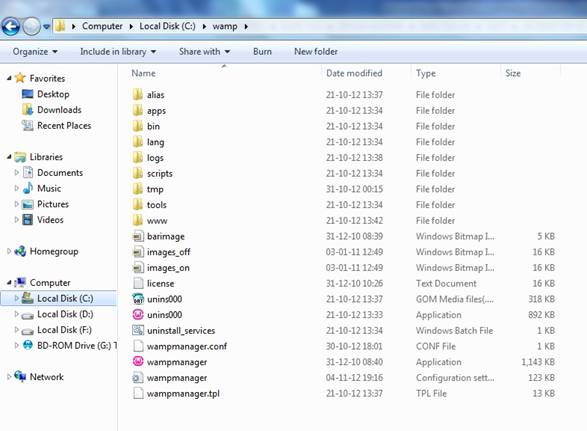Select the 'logs' folder name
Image resolution: width=587 pixels, height=431 pixels.
pyautogui.click(x=155, y=158)
